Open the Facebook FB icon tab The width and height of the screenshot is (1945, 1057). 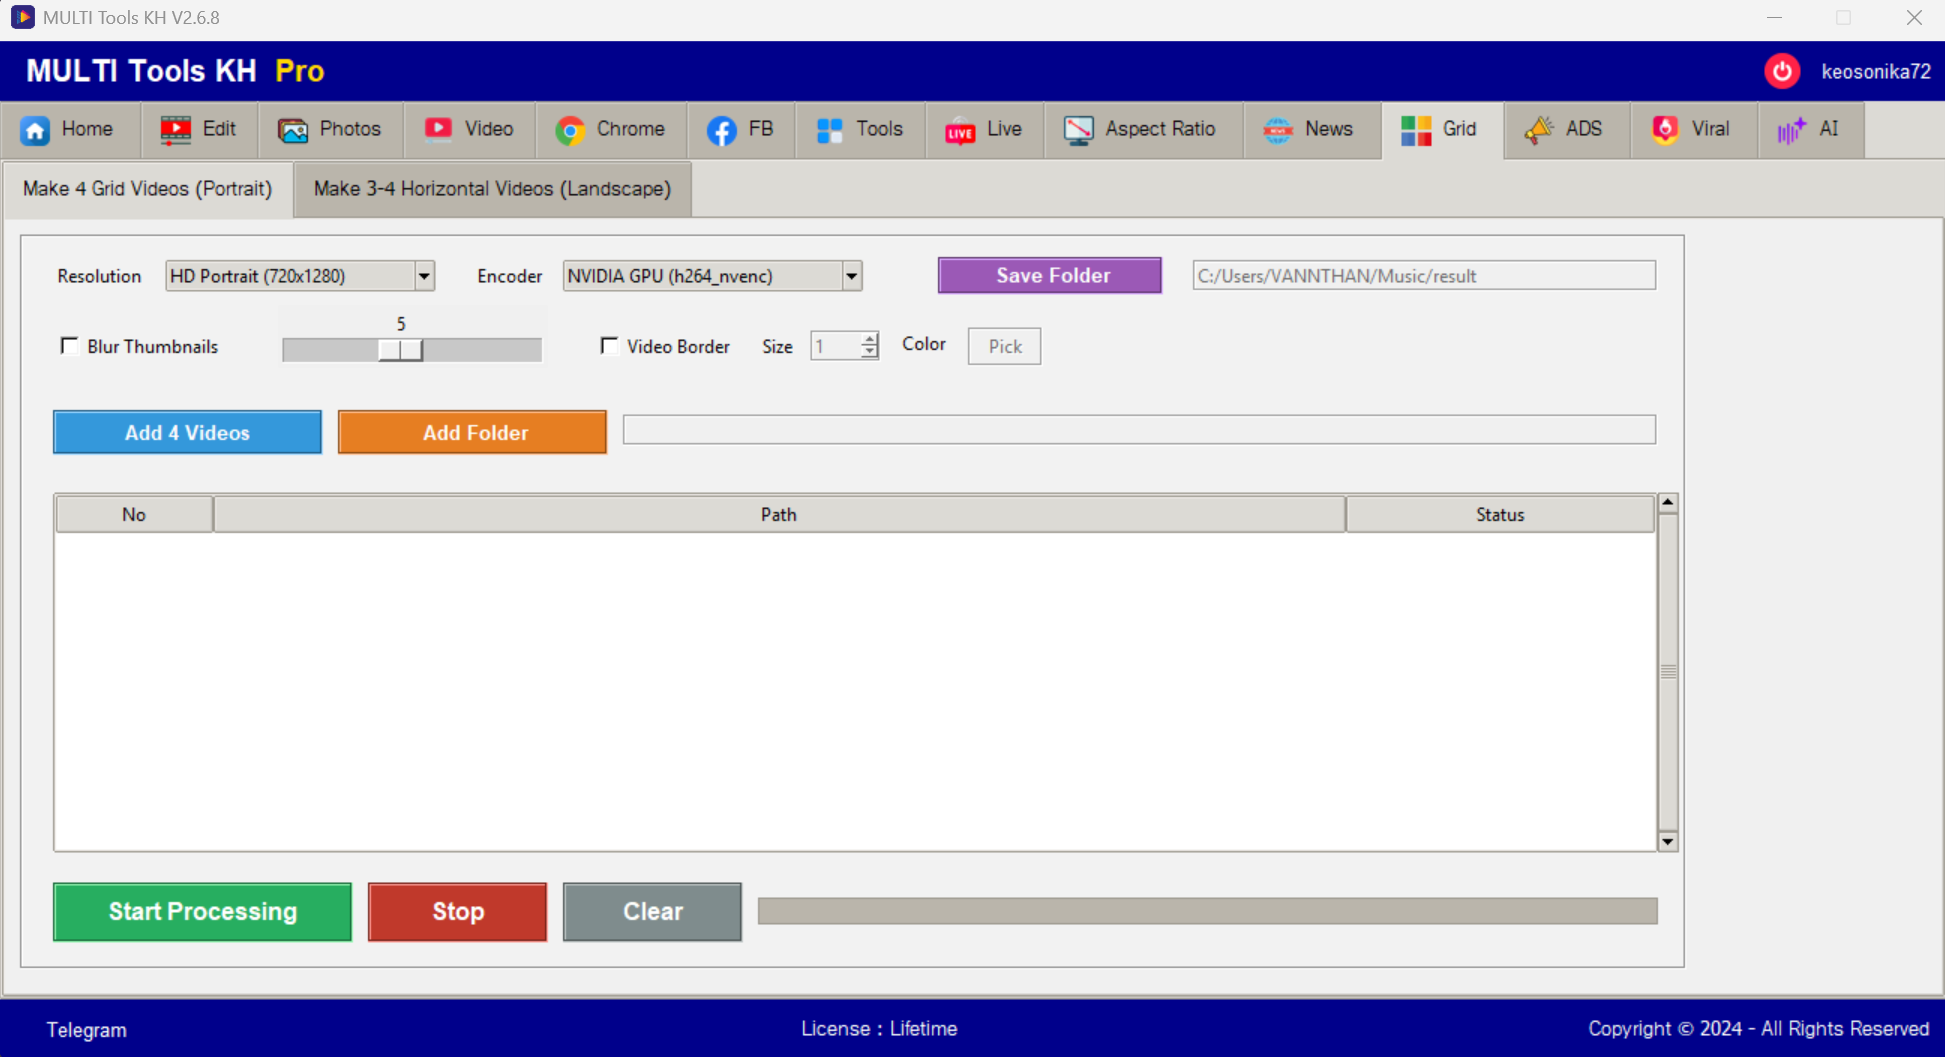coord(721,130)
